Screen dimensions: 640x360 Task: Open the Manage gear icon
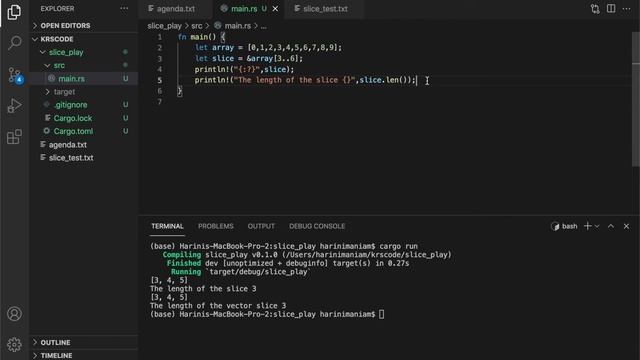[x=14, y=344]
